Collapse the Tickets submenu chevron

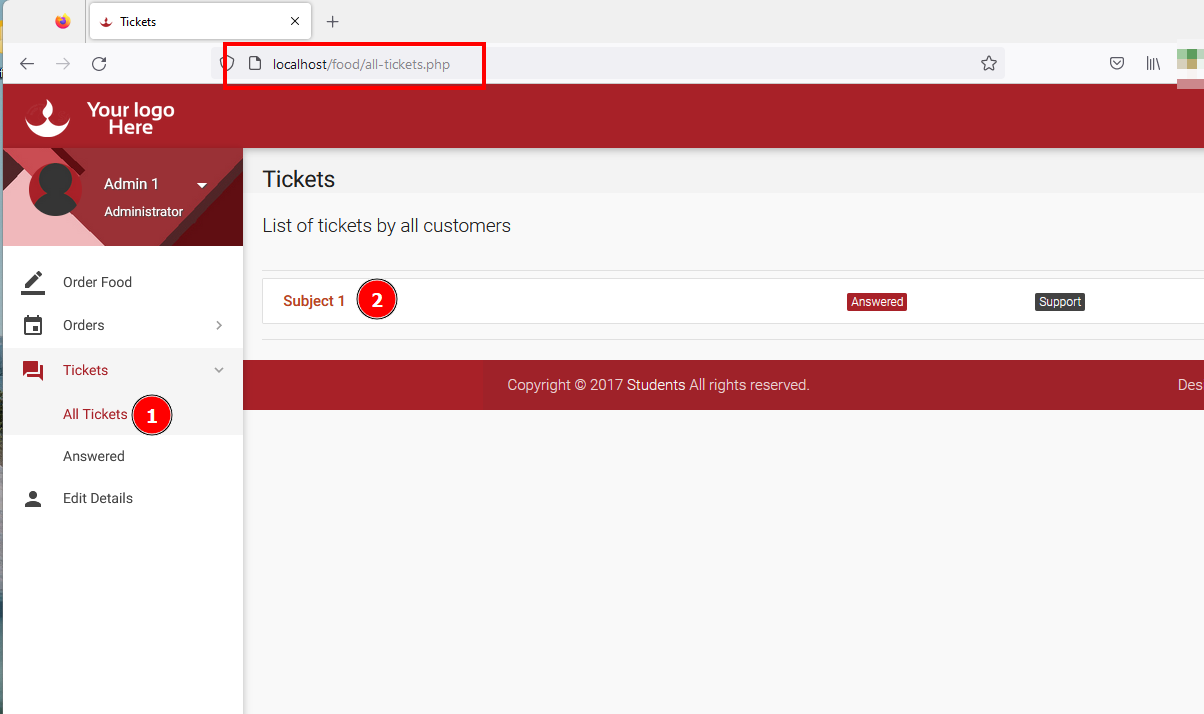(x=219, y=370)
